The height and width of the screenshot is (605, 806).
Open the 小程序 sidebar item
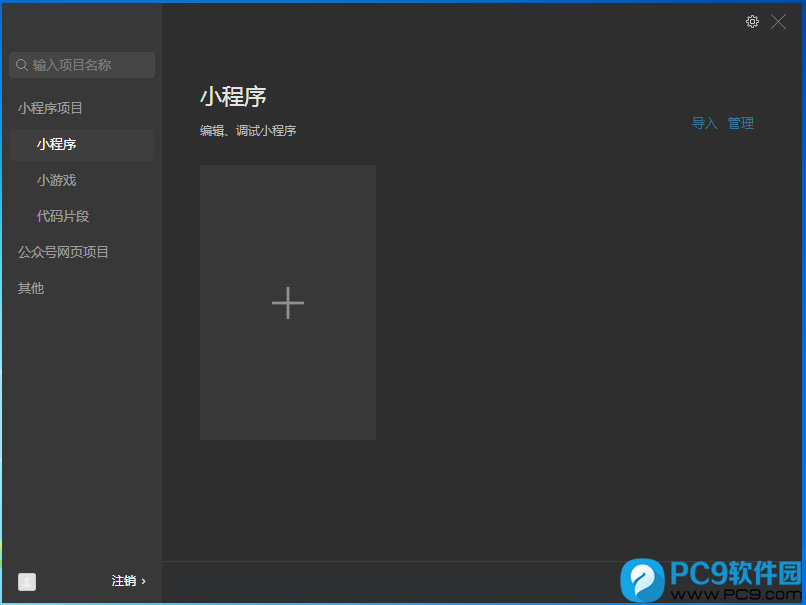[x=82, y=144]
